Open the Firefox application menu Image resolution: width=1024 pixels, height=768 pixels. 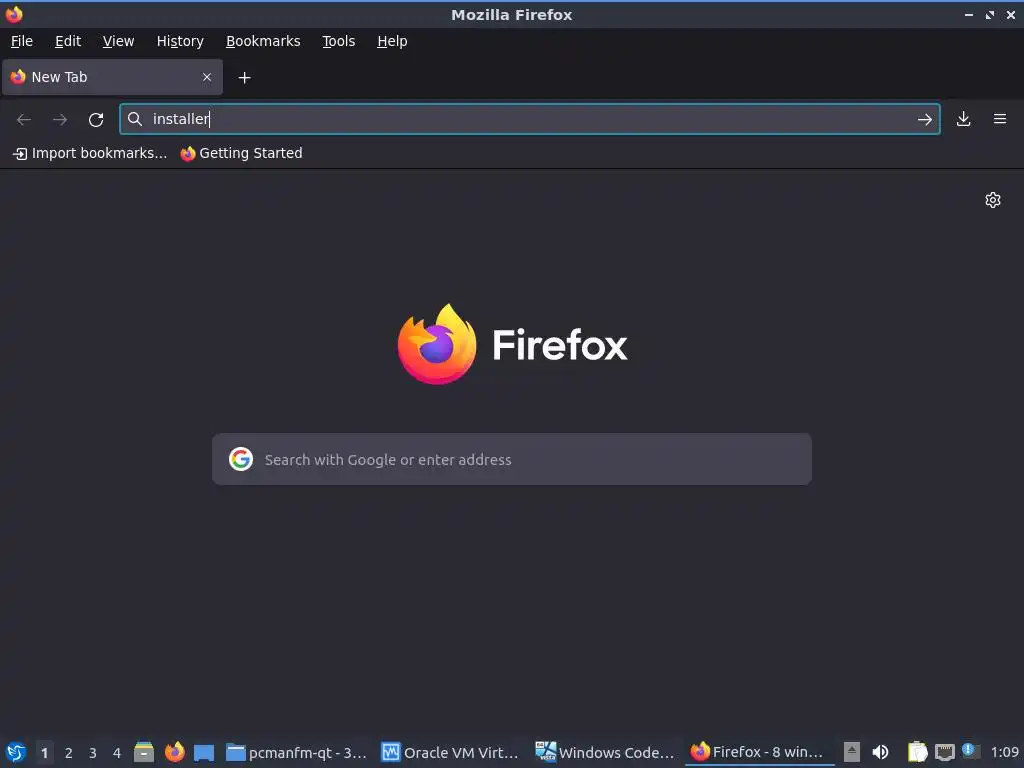(1000, 119)
